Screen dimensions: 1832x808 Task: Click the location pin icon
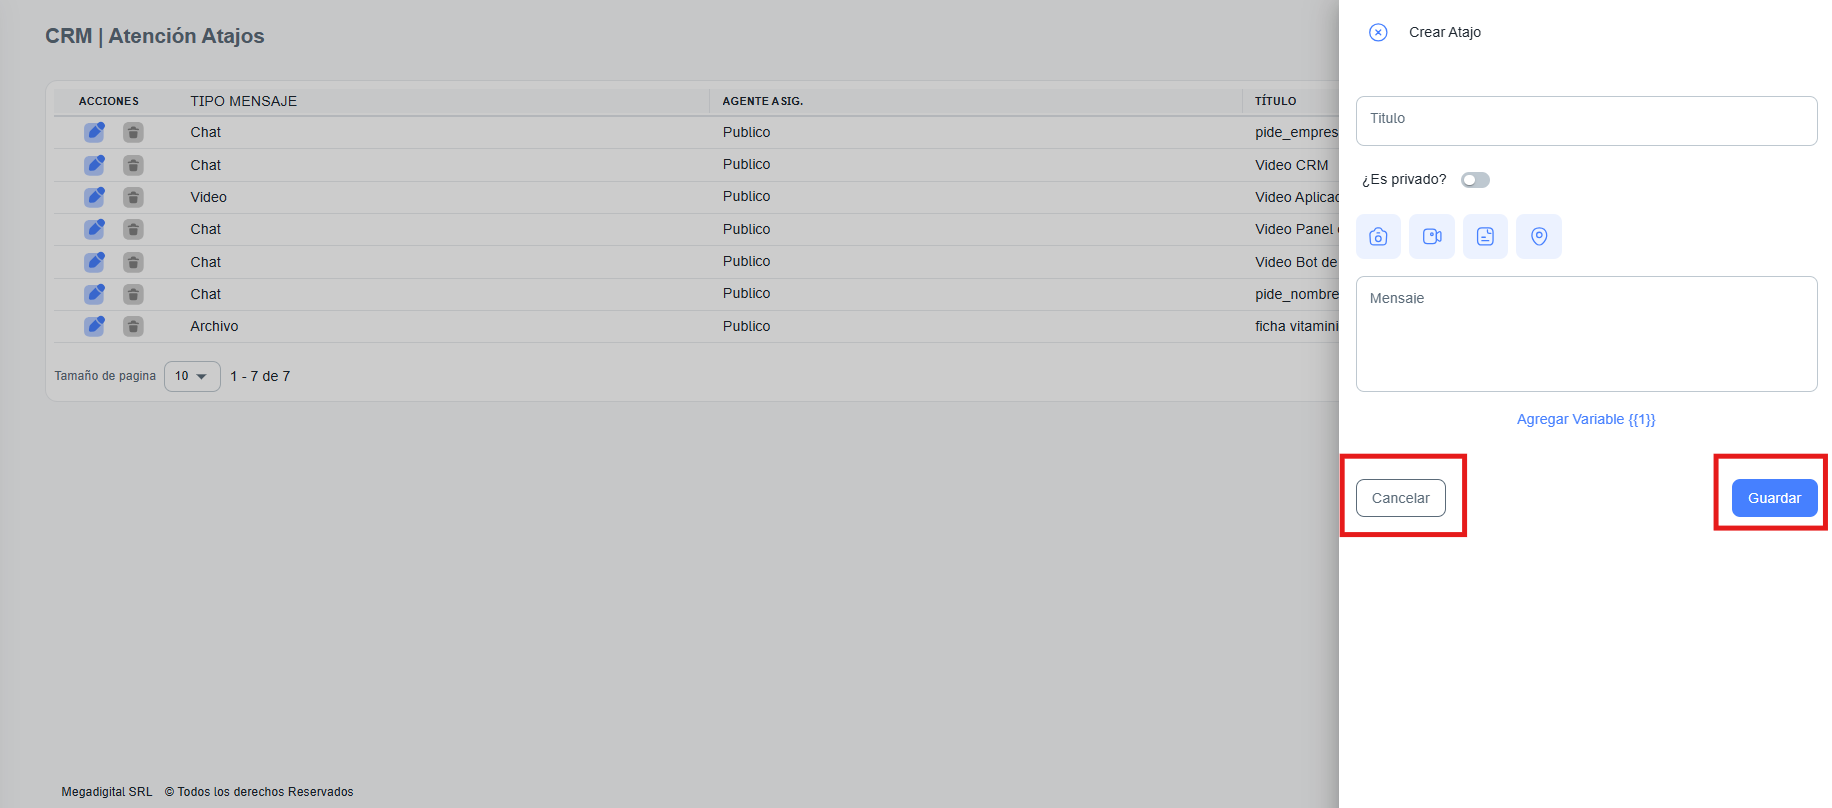1539,237
